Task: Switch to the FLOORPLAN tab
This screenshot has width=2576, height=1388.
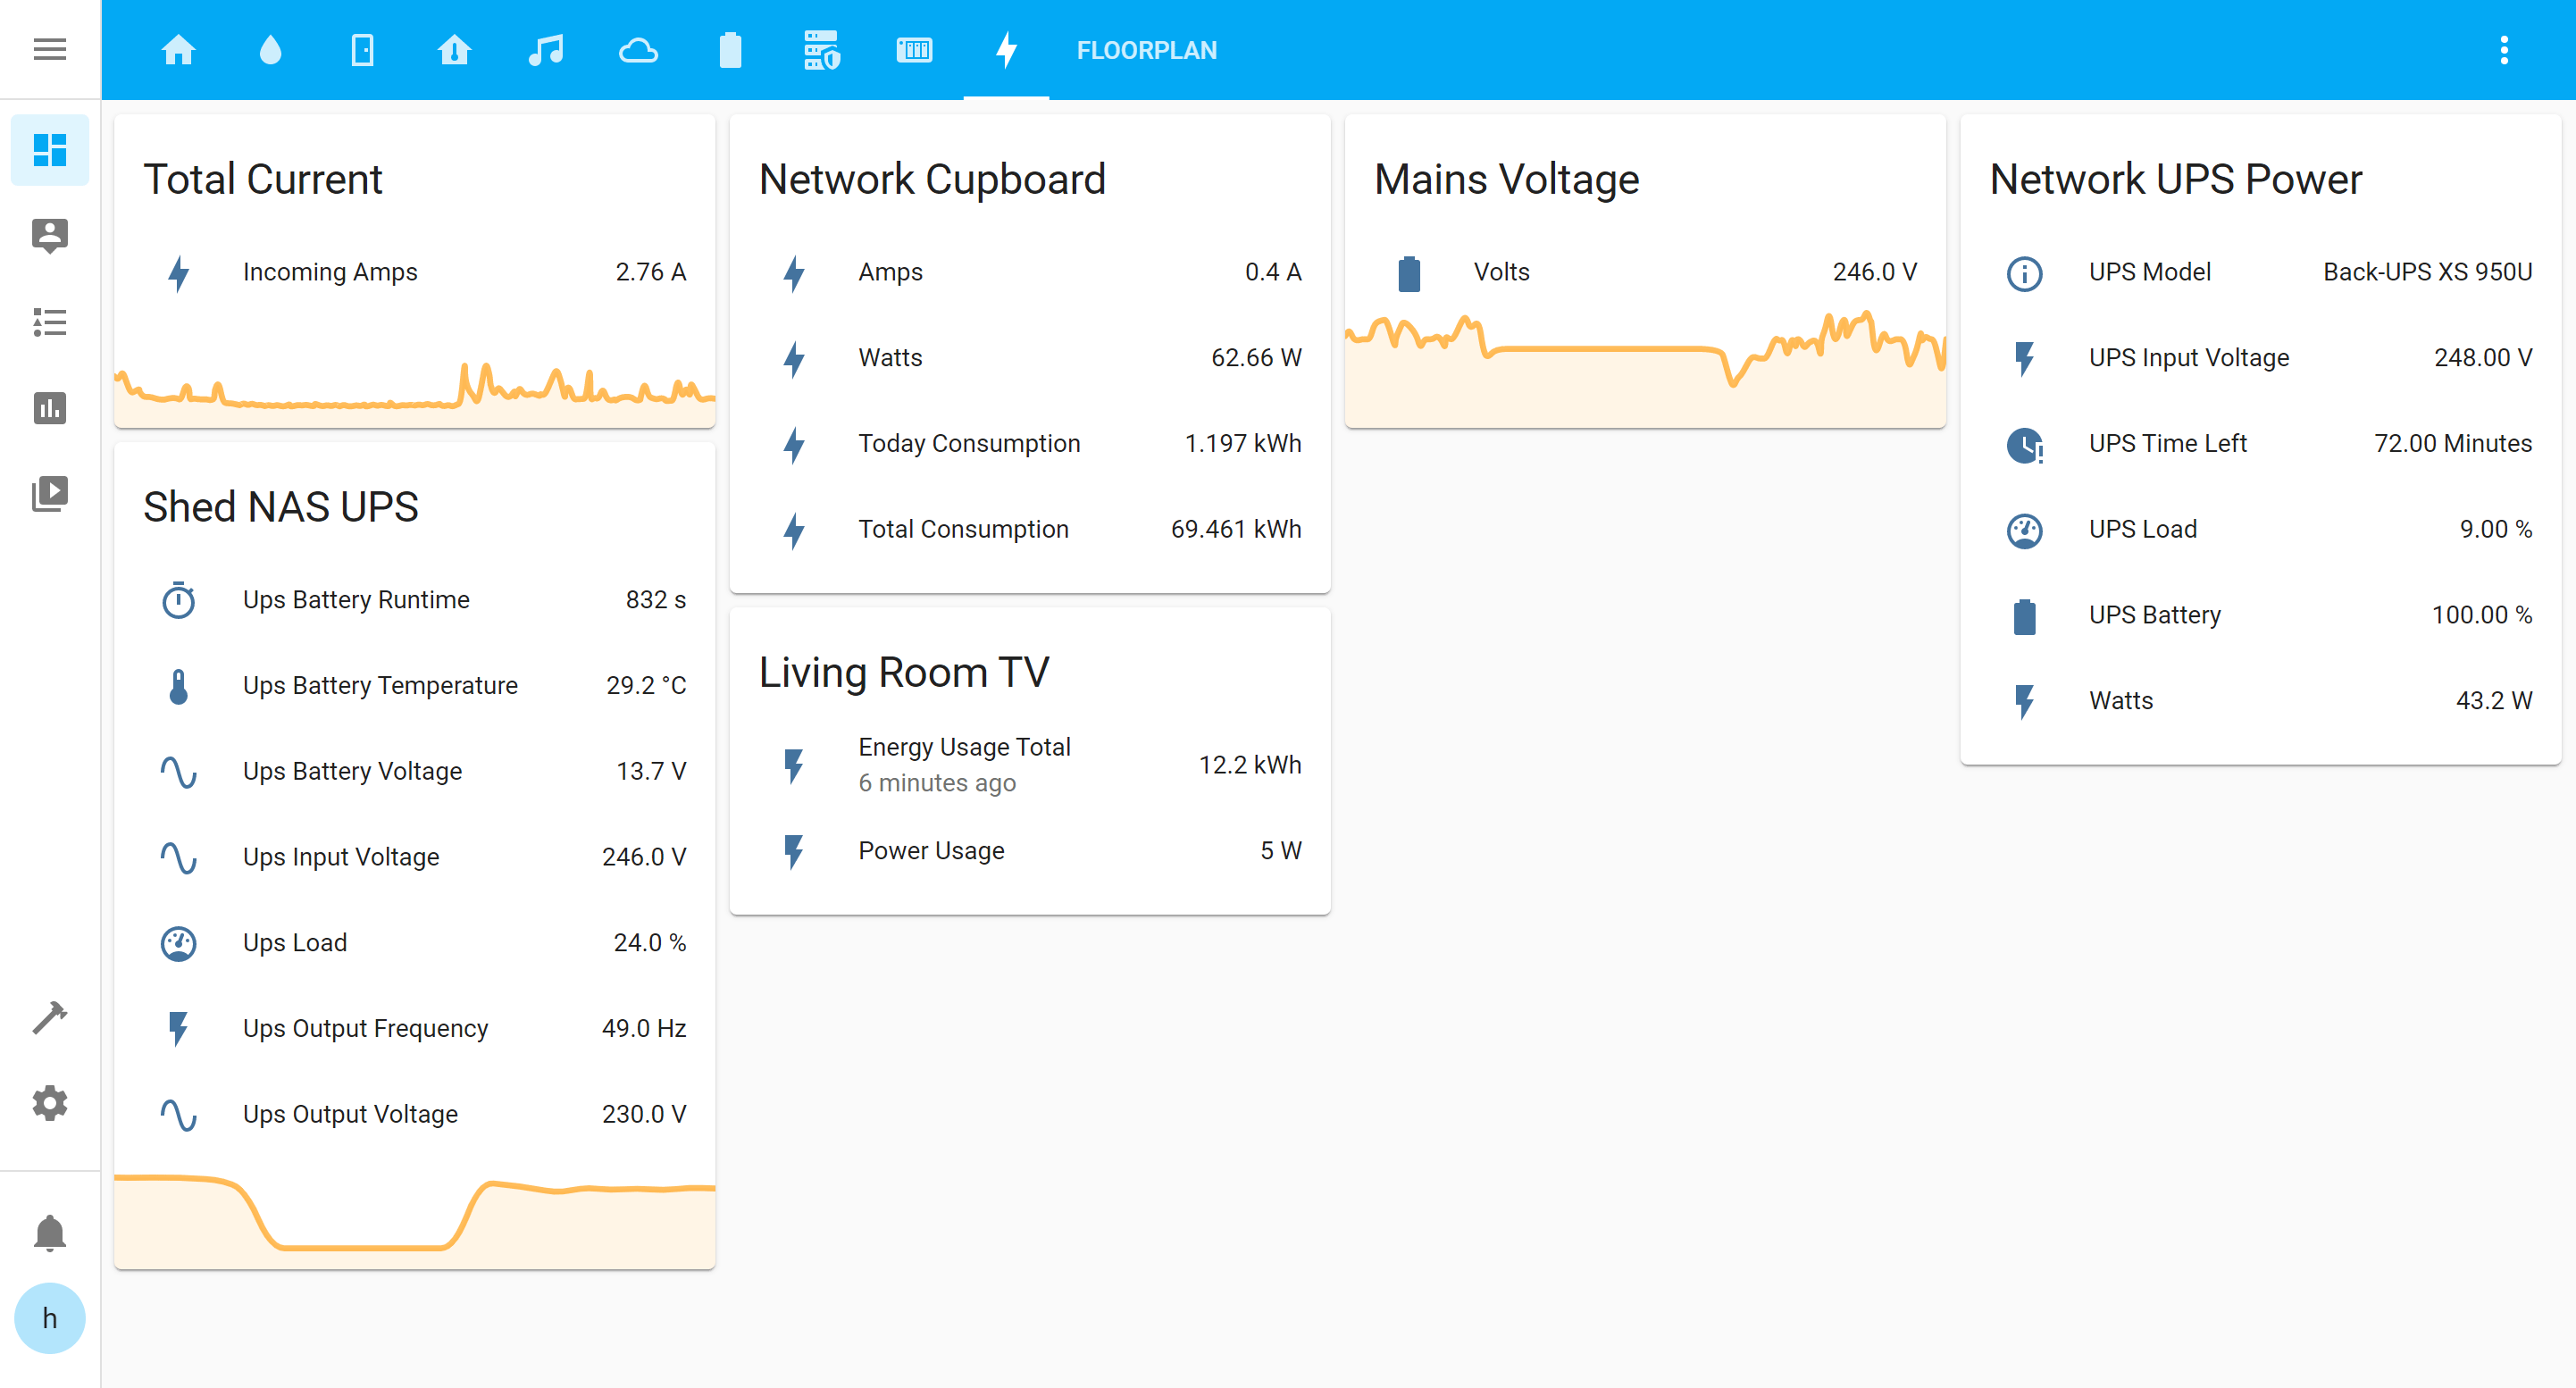Action: click(1146, 50)
